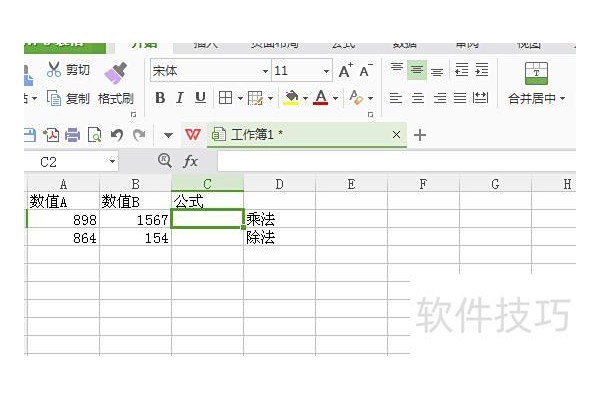Align text to bottom
Viewport: 600px width, 400px height.
pyautogui.click(x=437, y=72)
